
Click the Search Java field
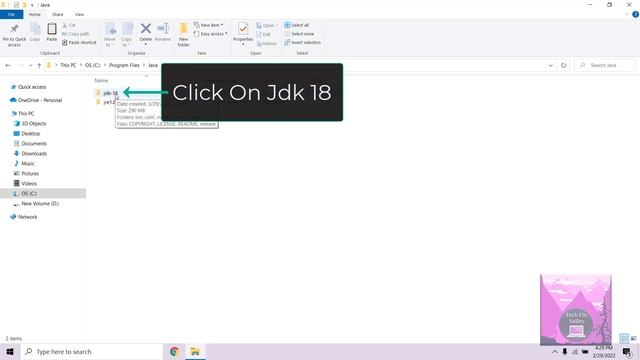tap(605, 65)
